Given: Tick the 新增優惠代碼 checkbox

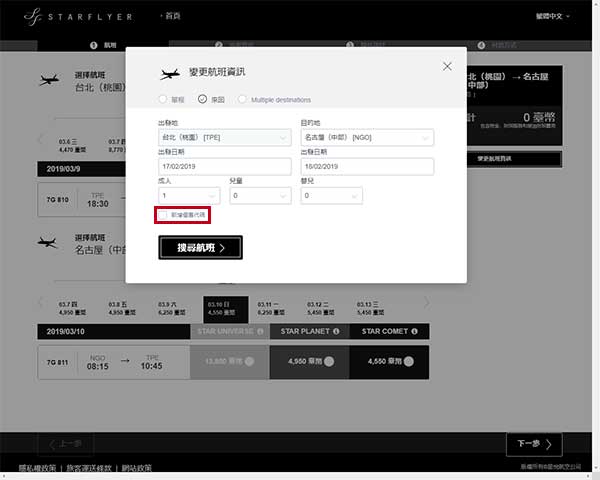Looking at the screenshot, I should tap(163, 215).
